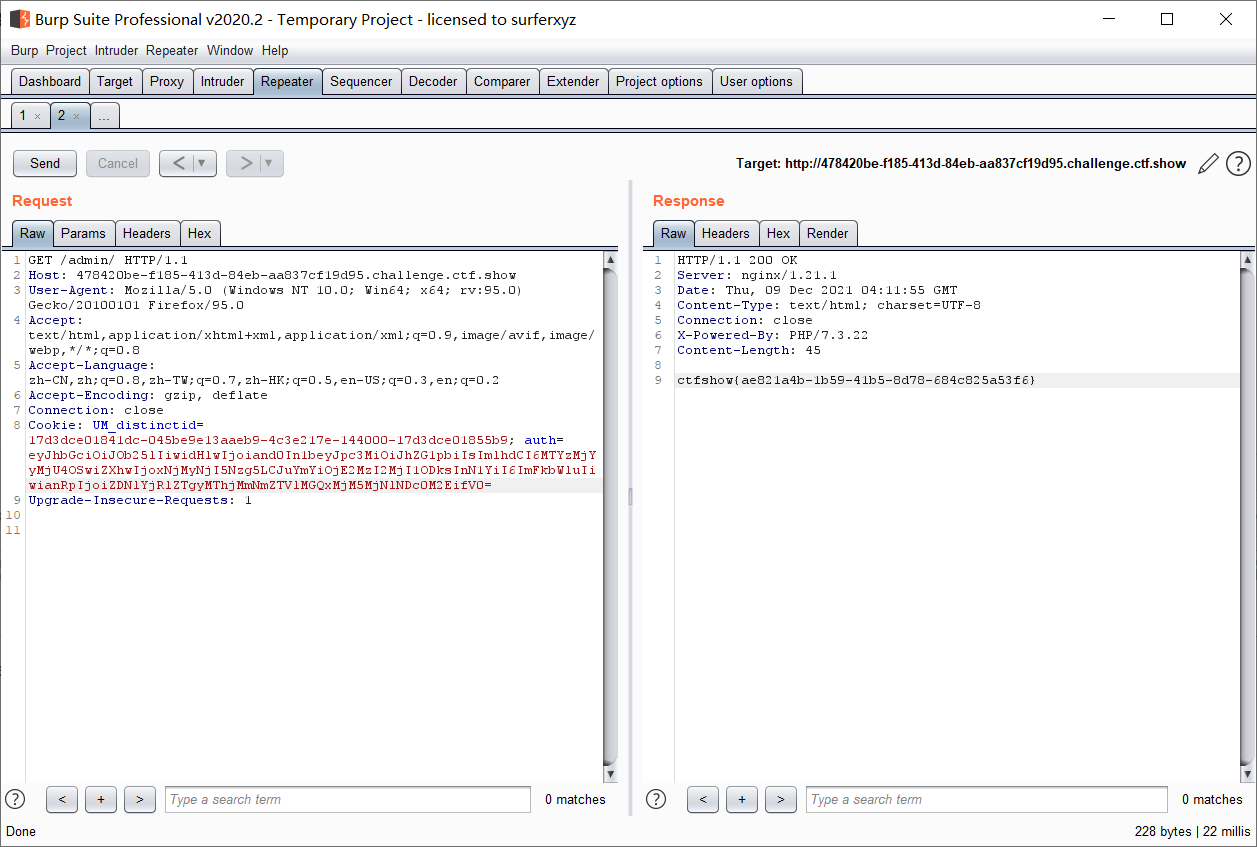Open response search options plus button
The height and width of the screenshot is (847, 1257).
click(742, 799)
